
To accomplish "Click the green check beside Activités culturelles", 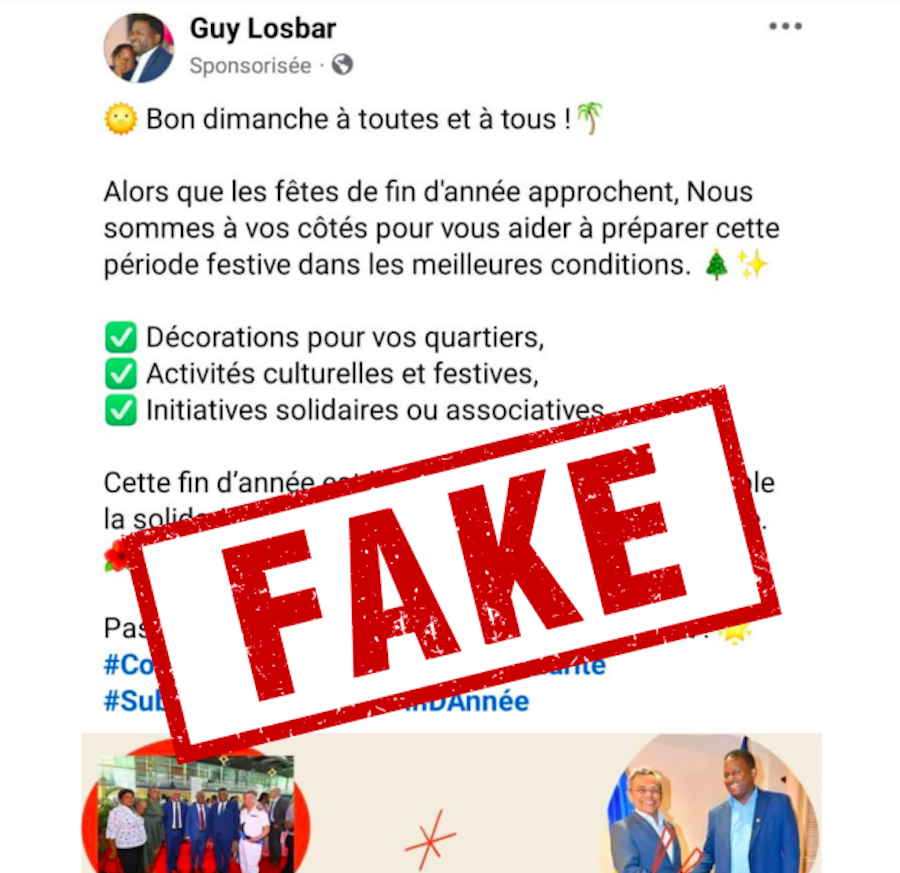I will pos(121,374).
